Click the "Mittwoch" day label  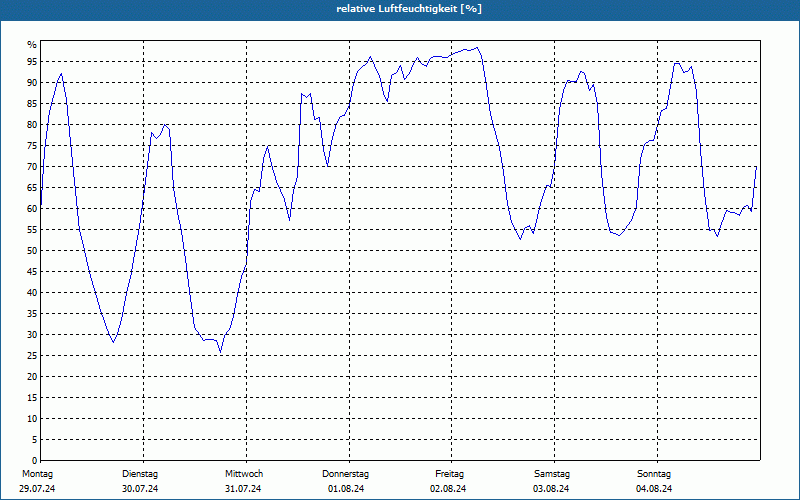pyautogui.click(x=244, y=474)
